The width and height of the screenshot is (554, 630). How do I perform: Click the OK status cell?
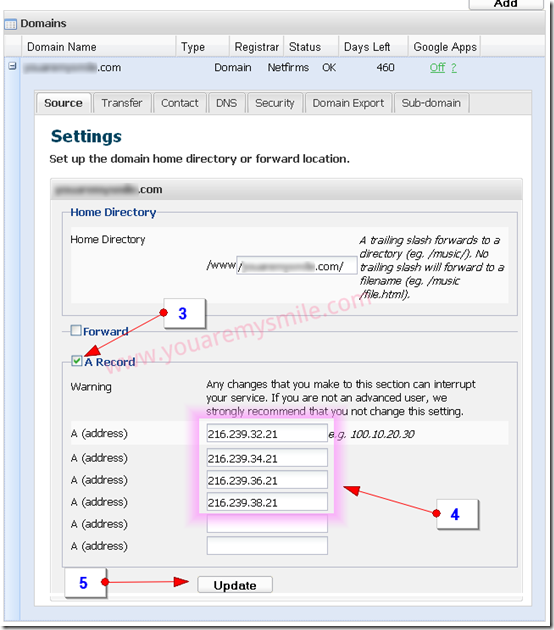point(329,67)
